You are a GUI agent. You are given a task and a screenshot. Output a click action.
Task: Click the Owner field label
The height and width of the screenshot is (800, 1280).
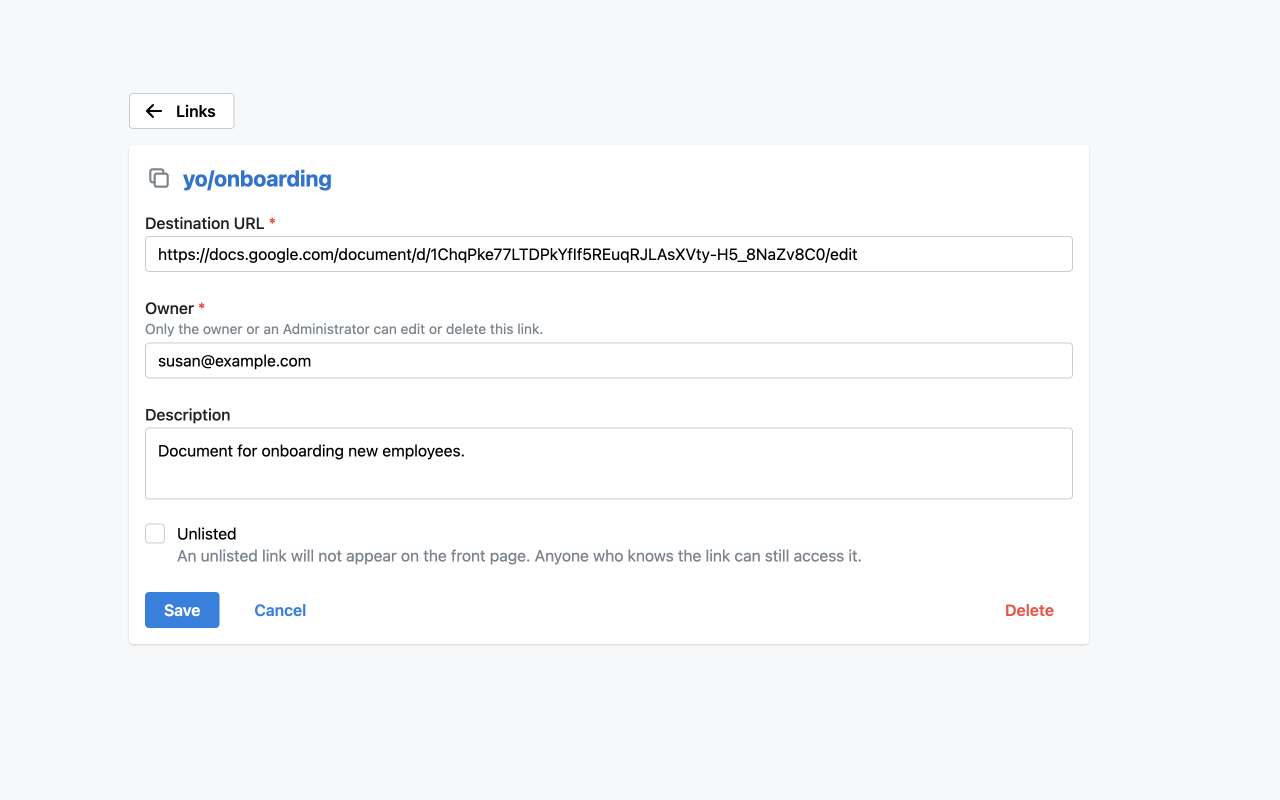click(169, 308)
